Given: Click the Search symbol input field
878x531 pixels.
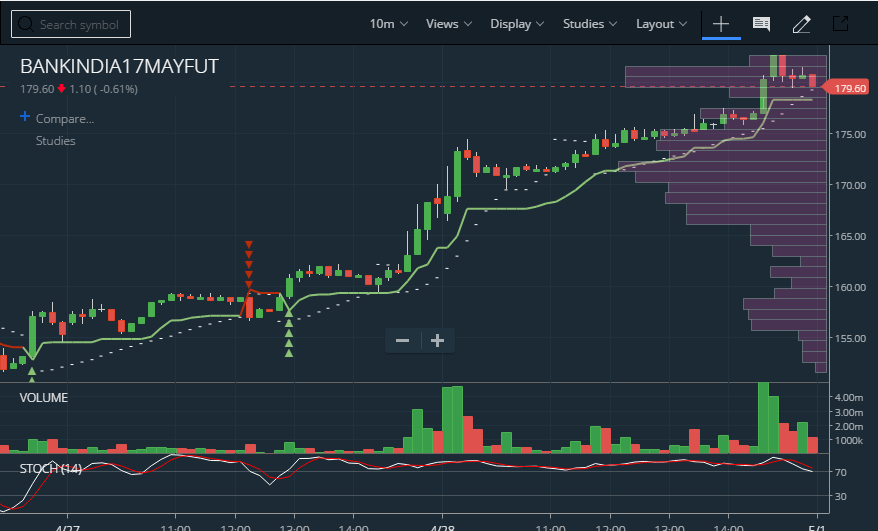Looking at the screenshot, I should [71, 24].
